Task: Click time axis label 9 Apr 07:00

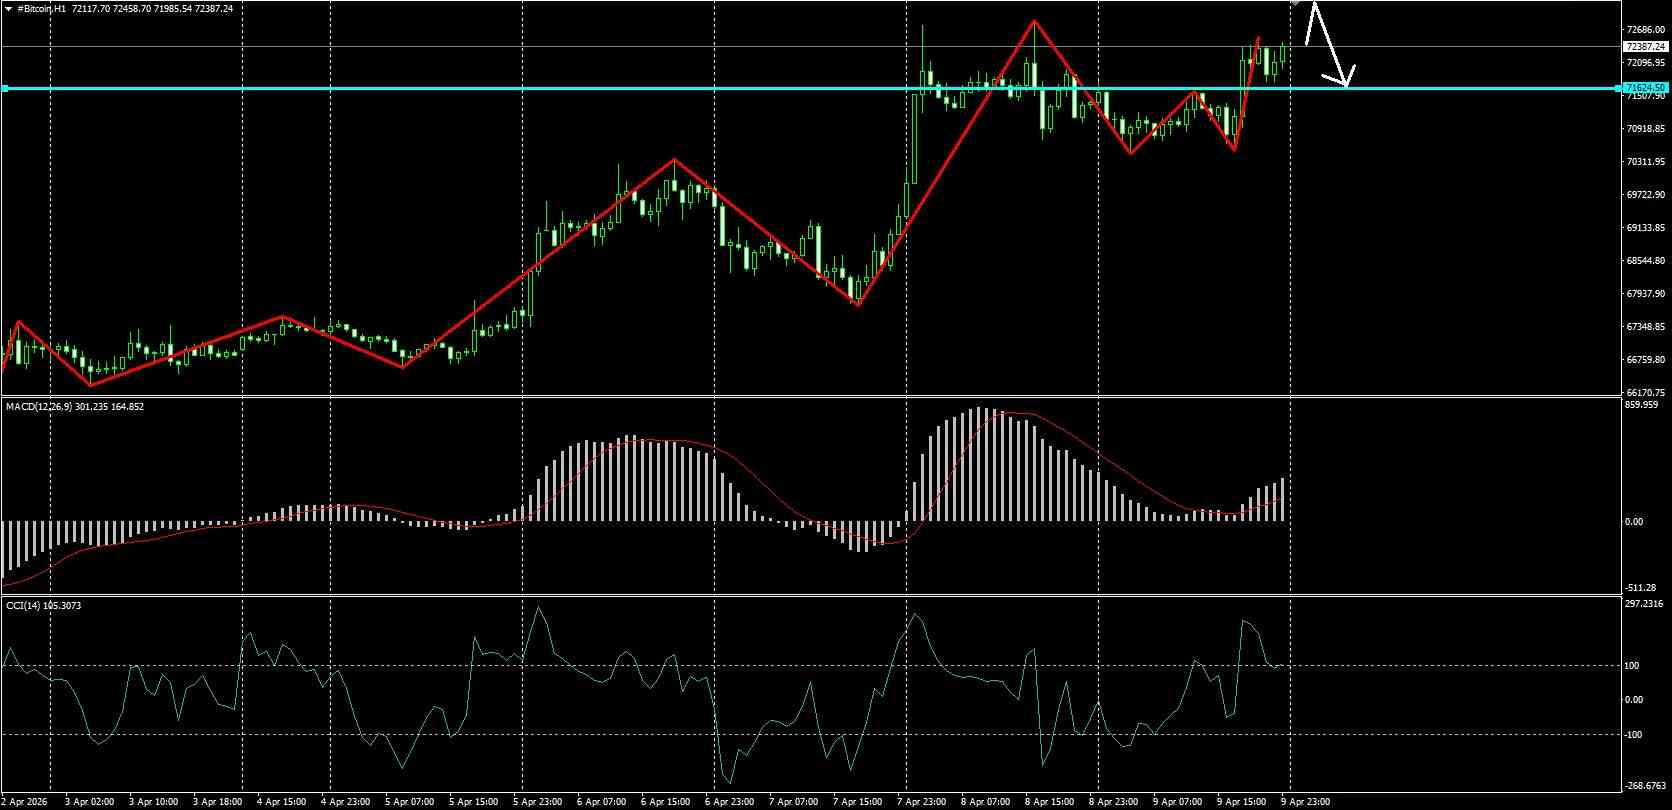Action: [x=1177, y=802]
